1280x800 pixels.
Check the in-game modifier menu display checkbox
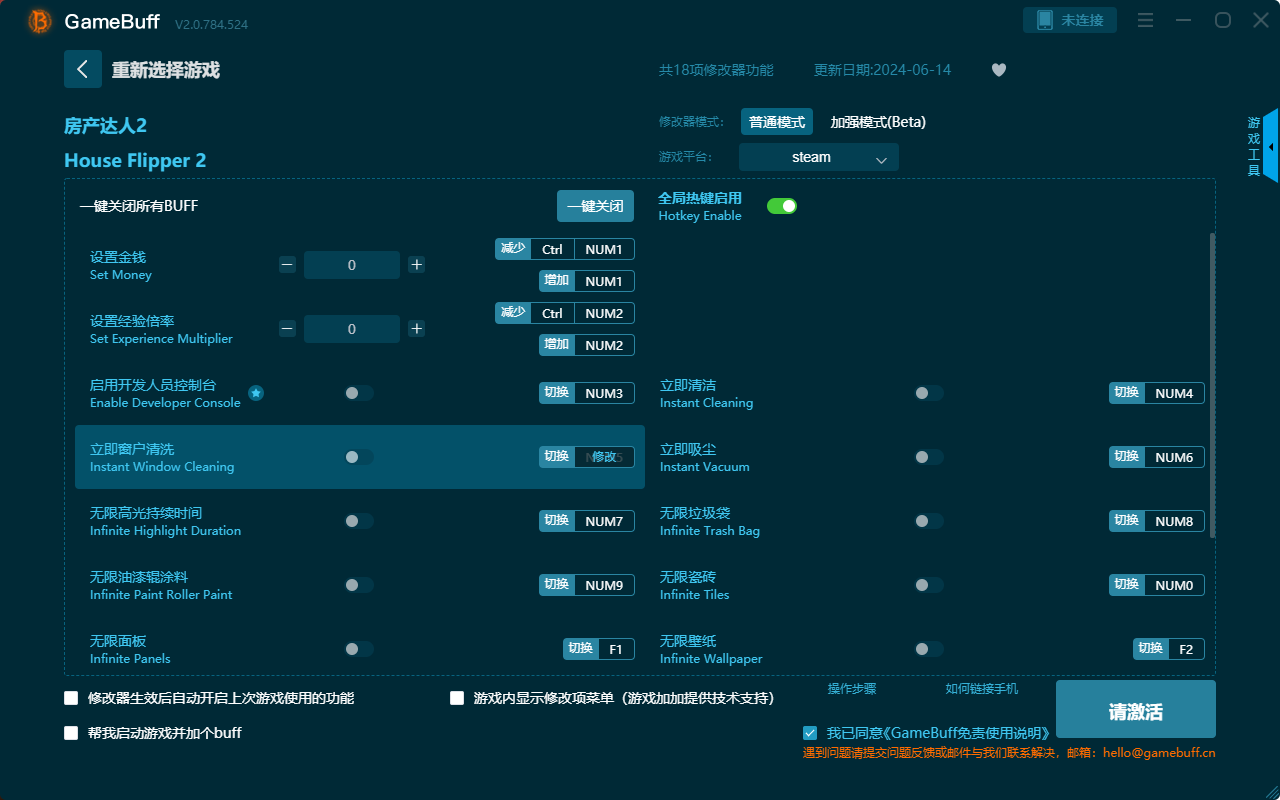457,698
